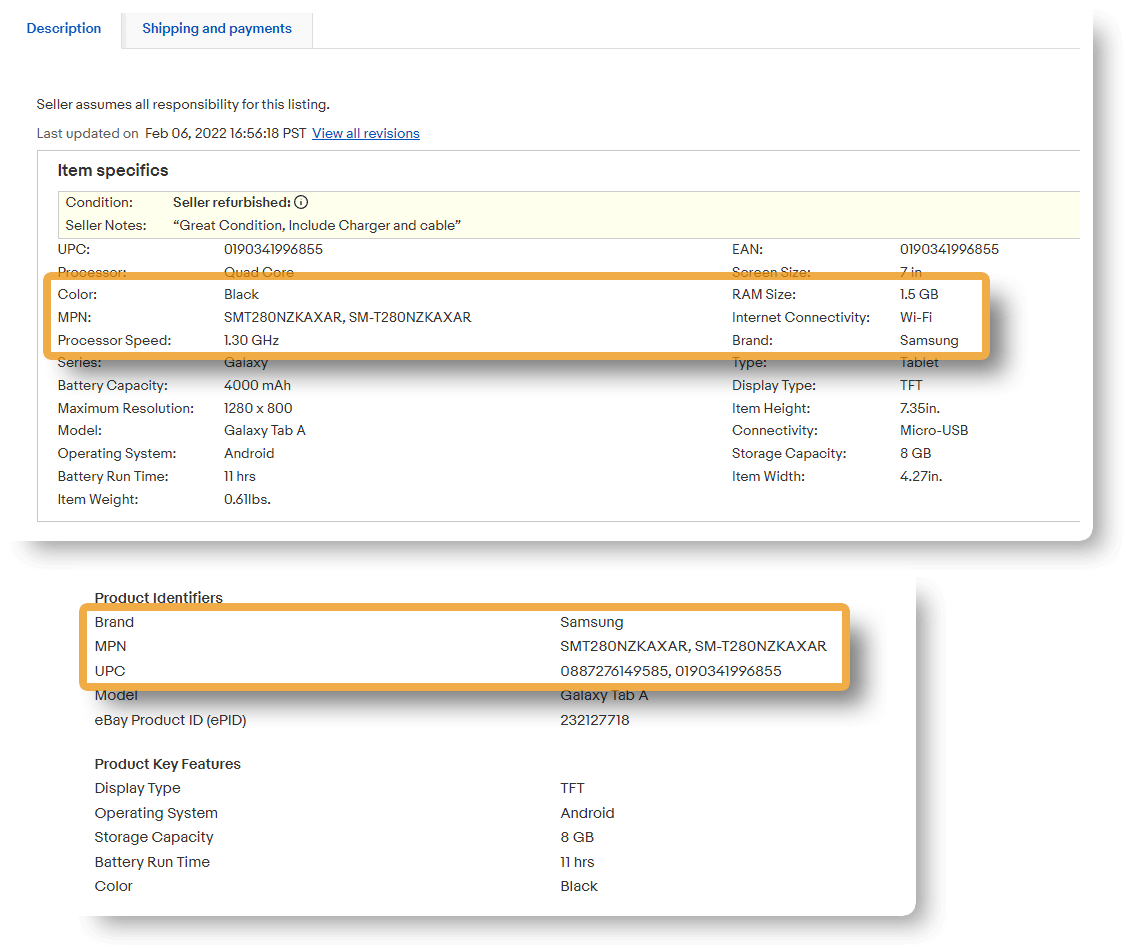Open the View all revisions link
This screenshot has width=1126, height=948.
pyautogui.click(x=366, y=134)
